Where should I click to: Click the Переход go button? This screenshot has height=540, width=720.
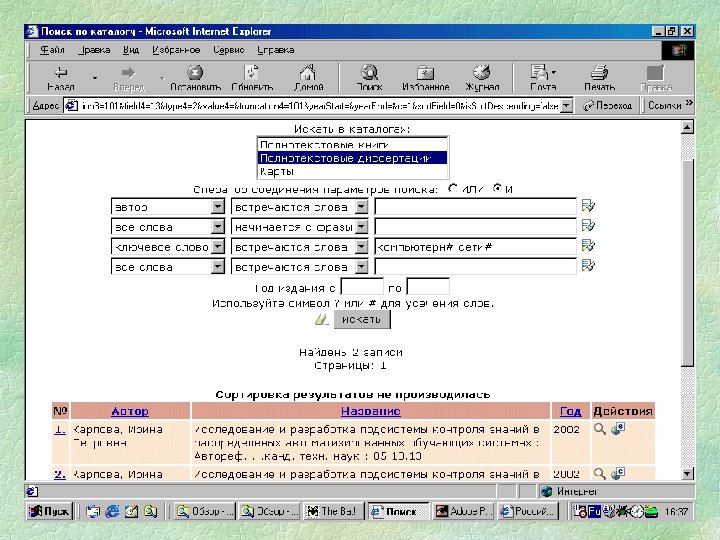tap(608, 106)
